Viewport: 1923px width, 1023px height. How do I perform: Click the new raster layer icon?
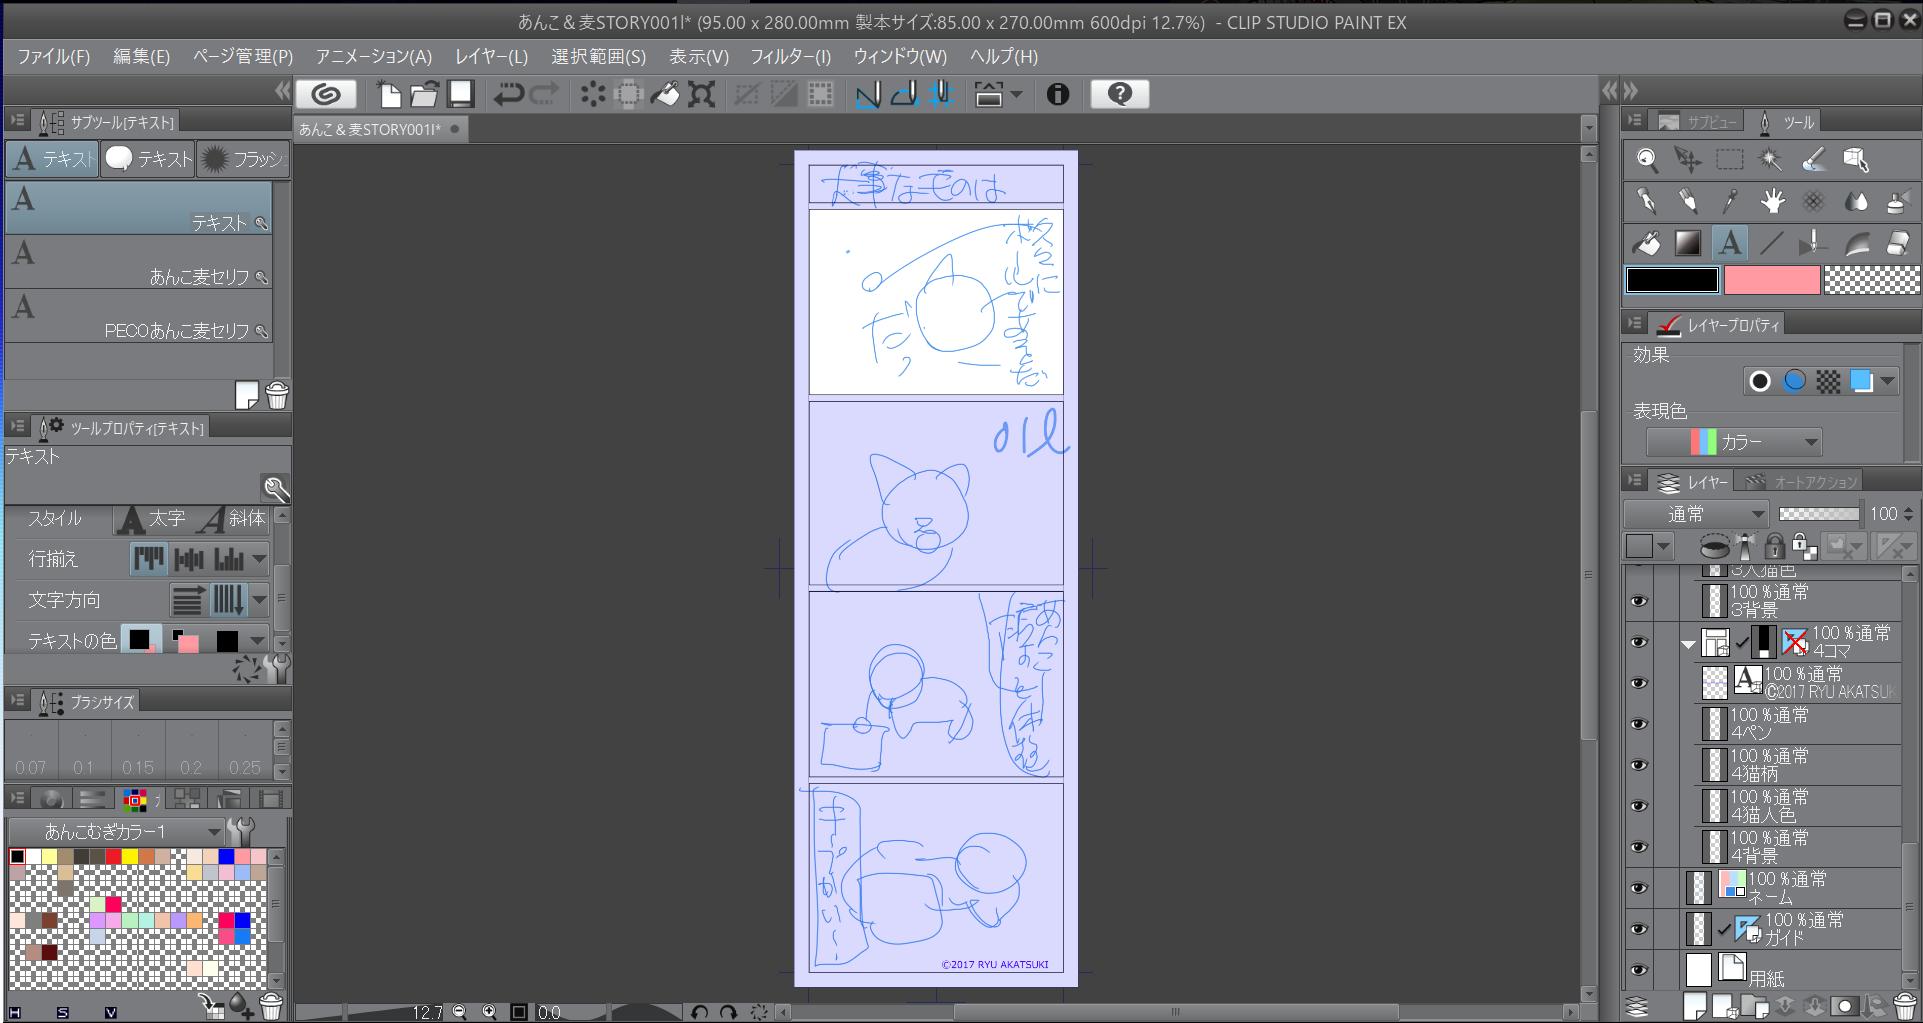[1695, 1007]
